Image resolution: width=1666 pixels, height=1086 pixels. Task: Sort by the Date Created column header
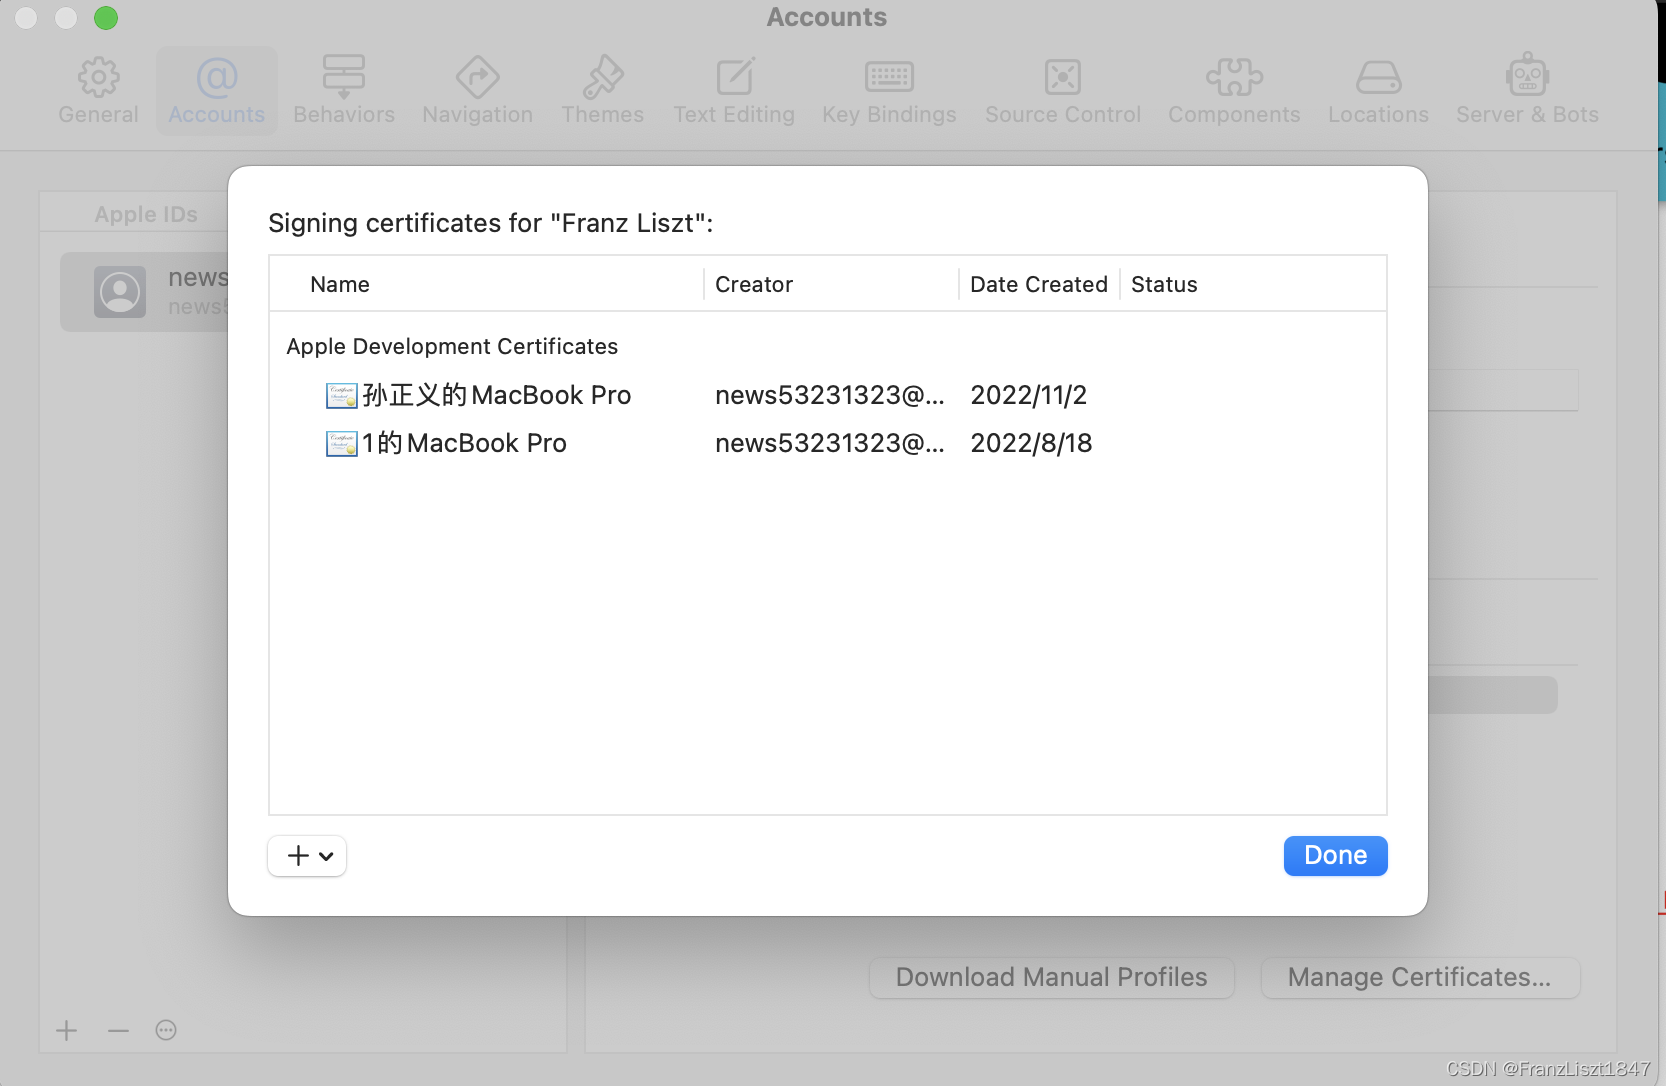pos(1039,285)
